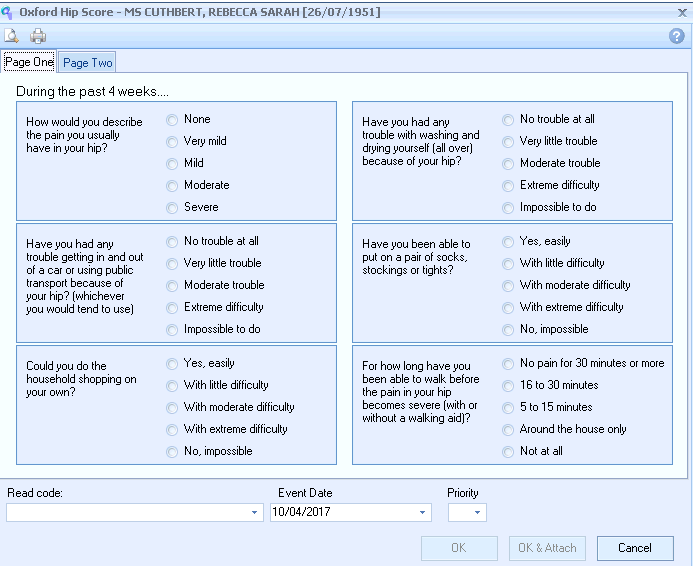The height and width of the screenshot is (566, 693).
Task: Click the printer icon in toolbar
Action: [38, 36]
